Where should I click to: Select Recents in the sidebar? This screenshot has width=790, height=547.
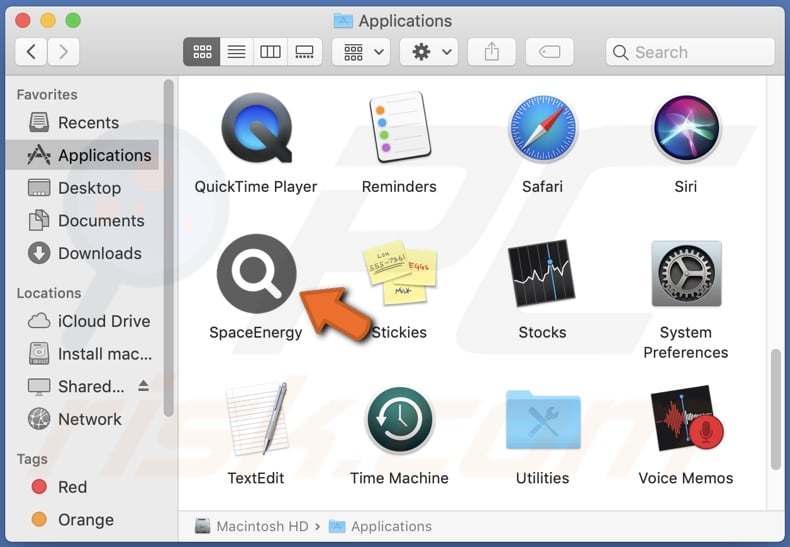click(x=83, y=122)
